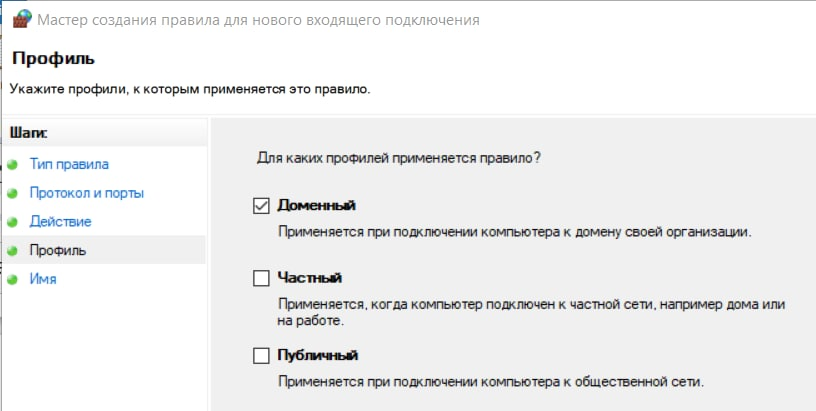The height and width of the screenshot is (411, 816).
Task: Open the Протокол и порты step
Action: click(x=86, y=193)
